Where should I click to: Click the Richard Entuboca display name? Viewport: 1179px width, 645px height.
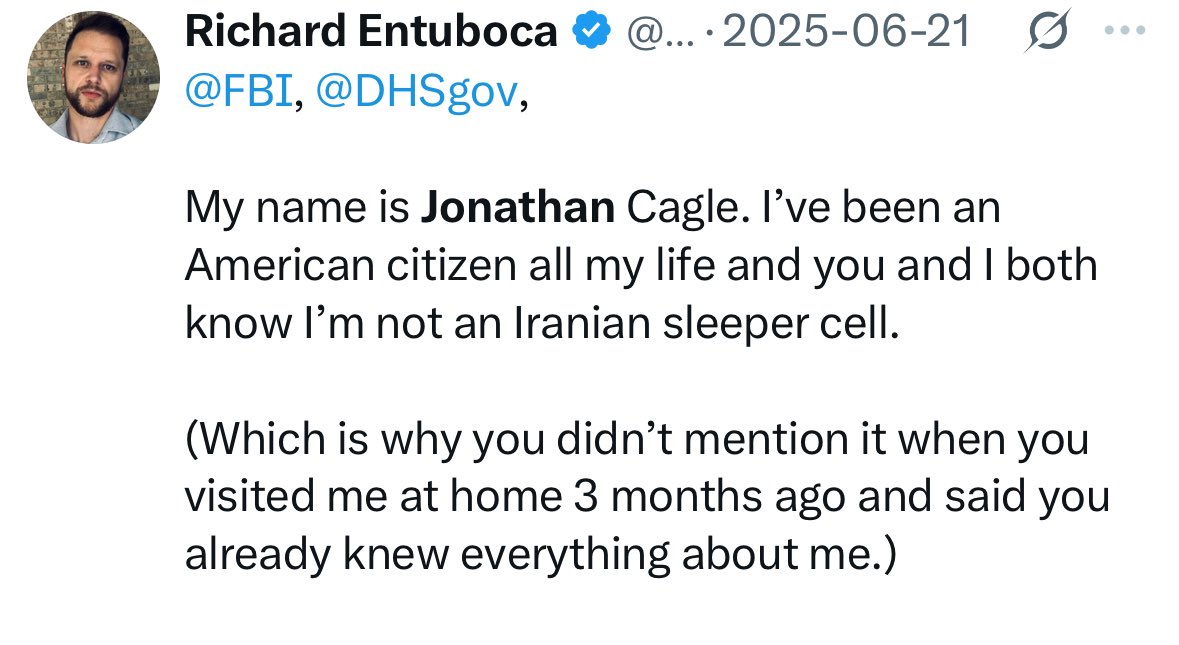pos(371,33)
